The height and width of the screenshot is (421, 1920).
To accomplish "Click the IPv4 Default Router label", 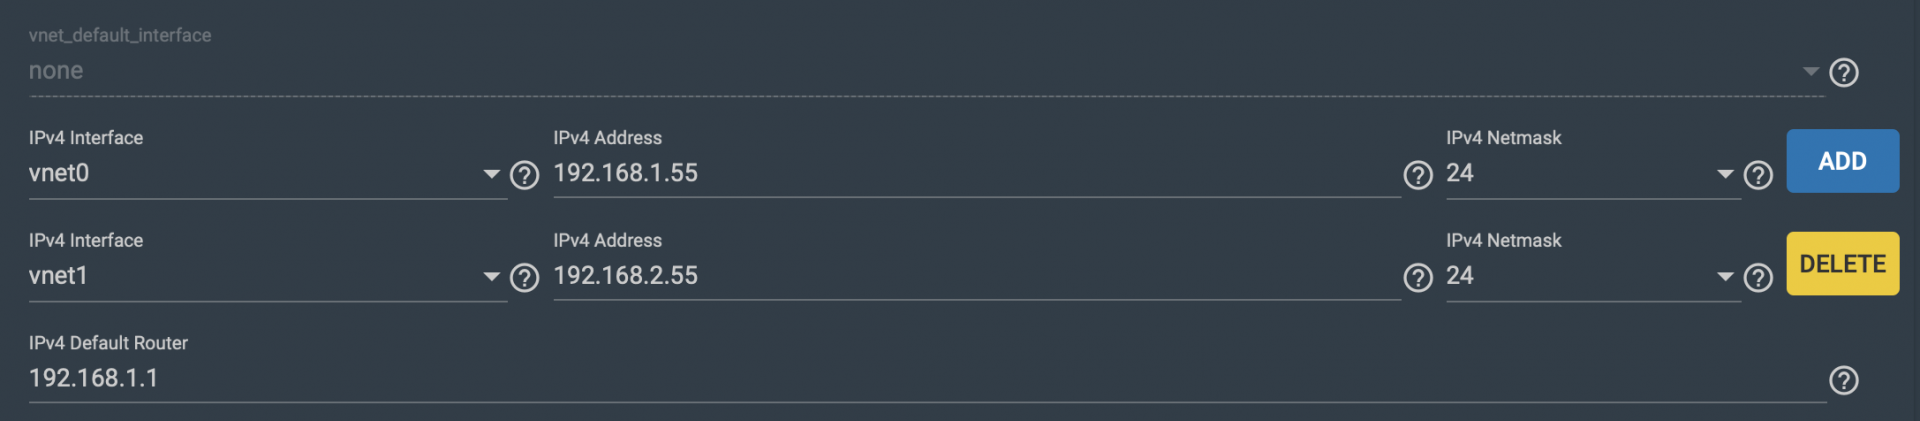I will [108, 343].
